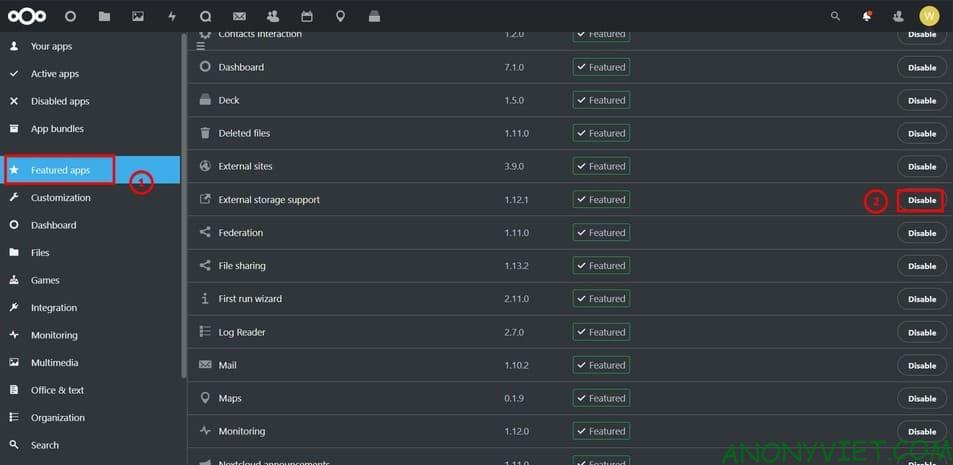This screenshot has height=465, width=953.
Task: Open the Mail envelope icon in top bar
Action: (239, 16)
